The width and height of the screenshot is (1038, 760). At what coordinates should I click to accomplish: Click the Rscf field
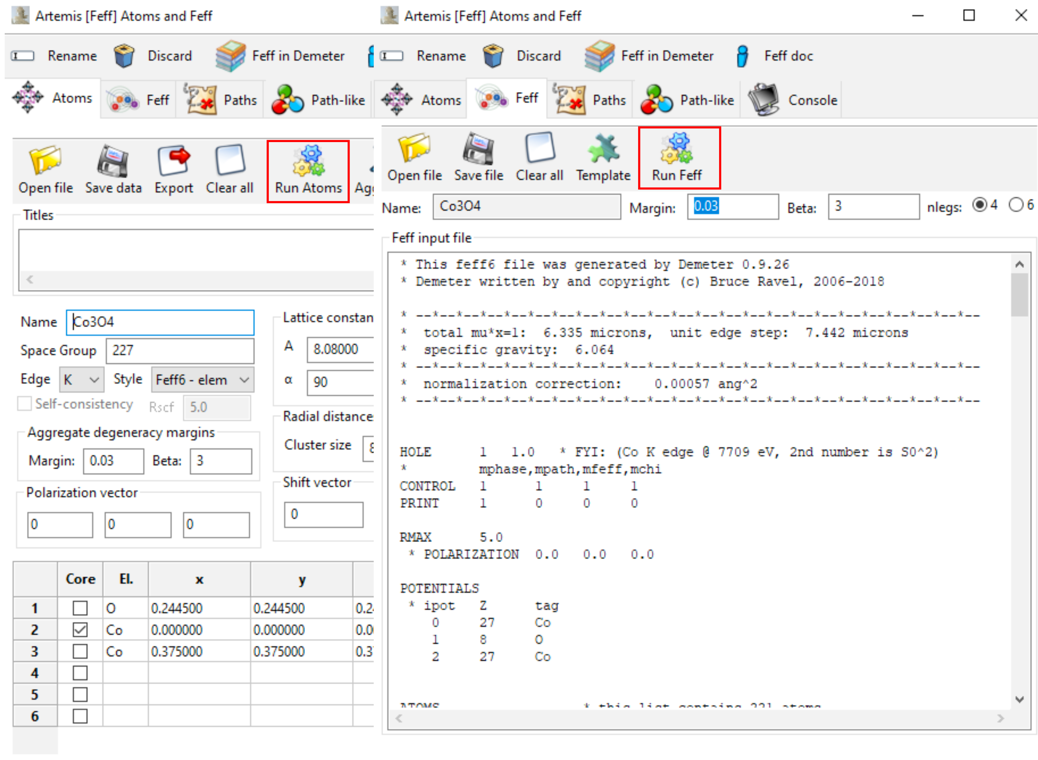point(216,407)
